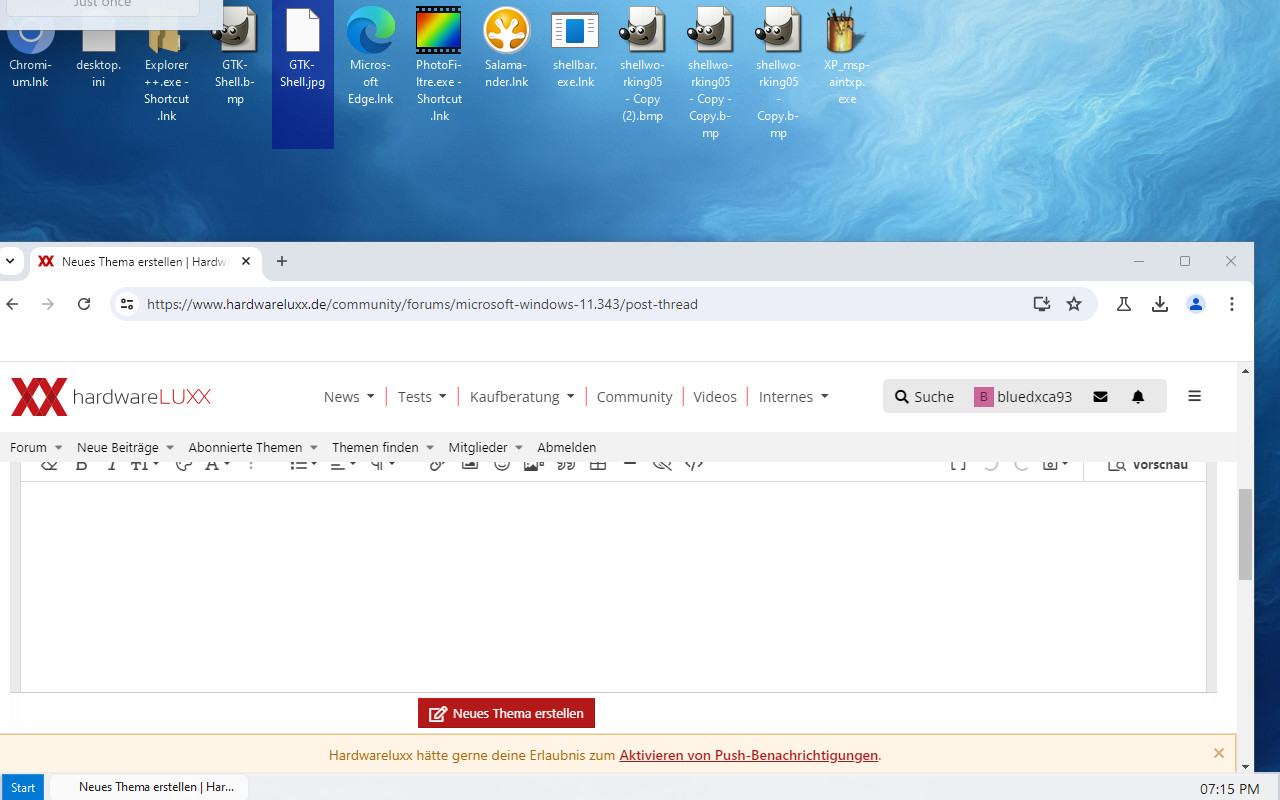1280x800 pixels.
Task: Open the Community navigation item
Action: coord(634,397)
